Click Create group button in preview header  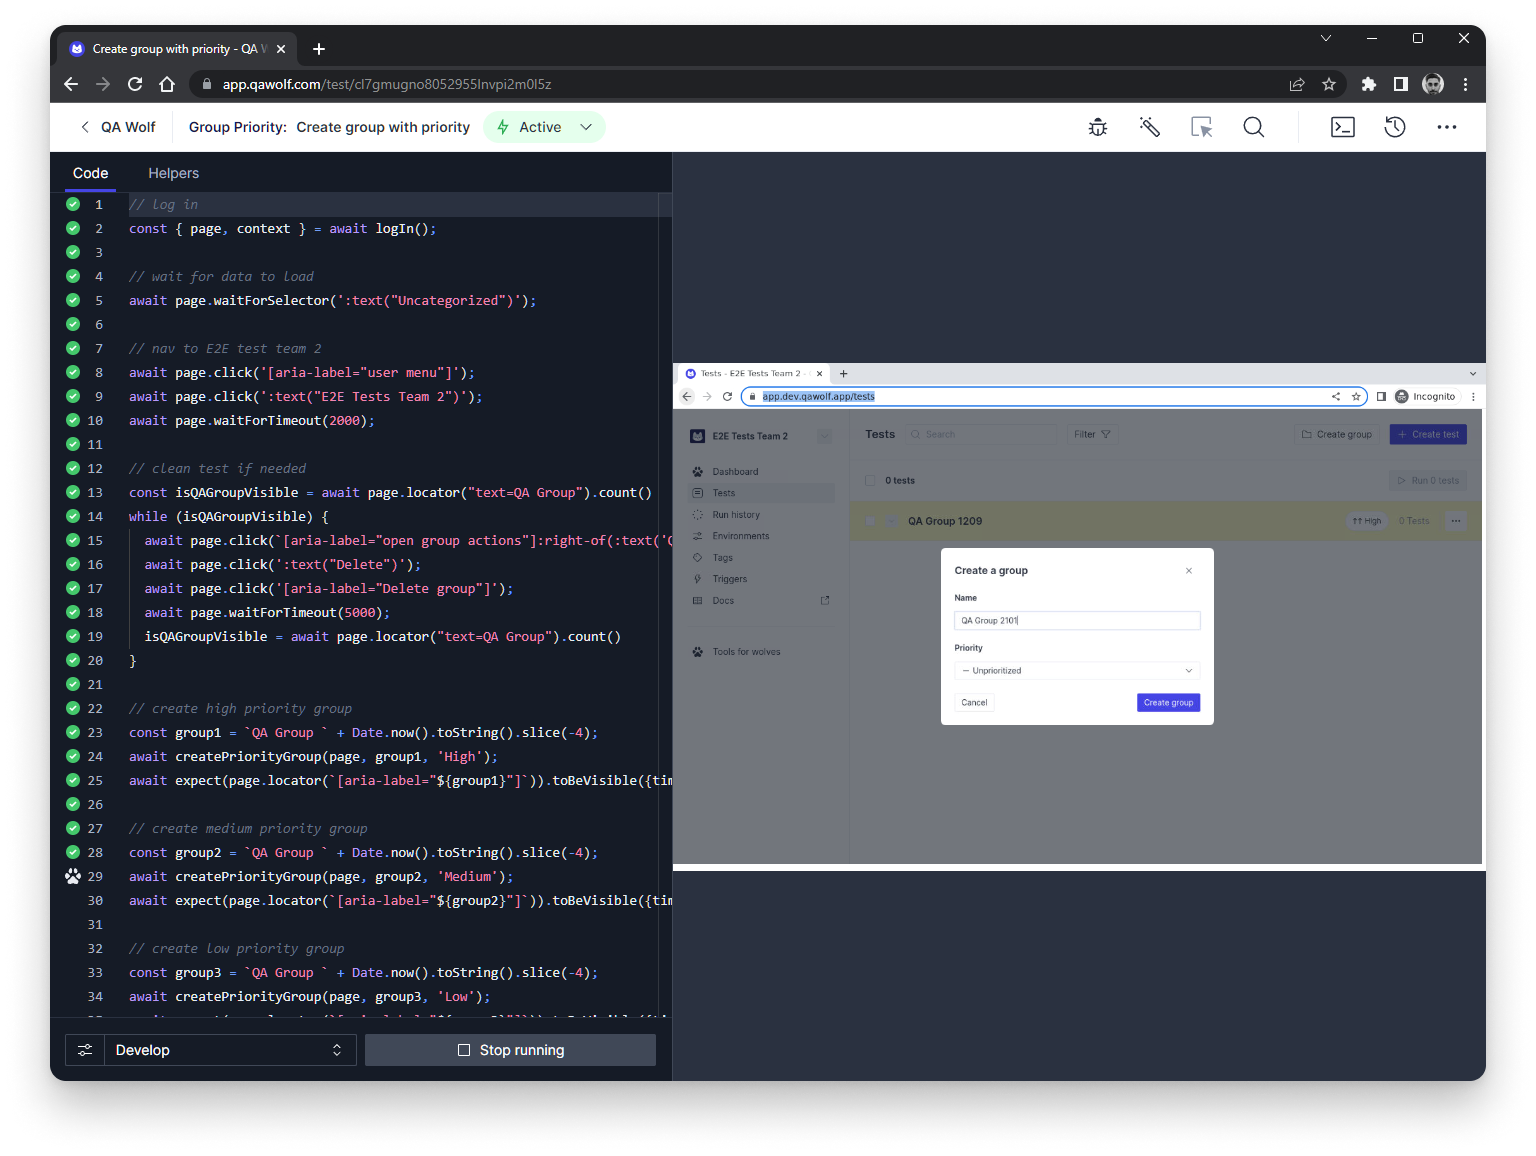coord(1337,434)
